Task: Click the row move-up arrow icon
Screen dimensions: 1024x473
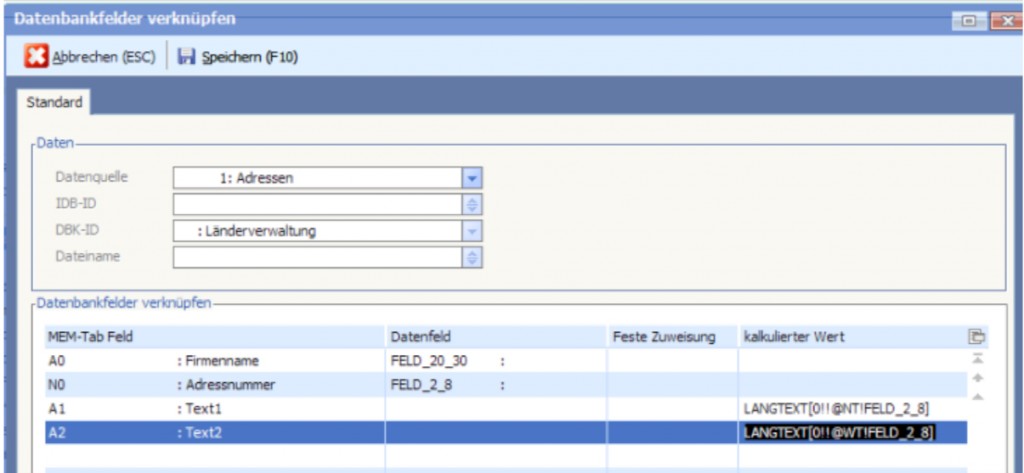Action: click(x=976, y=378)
